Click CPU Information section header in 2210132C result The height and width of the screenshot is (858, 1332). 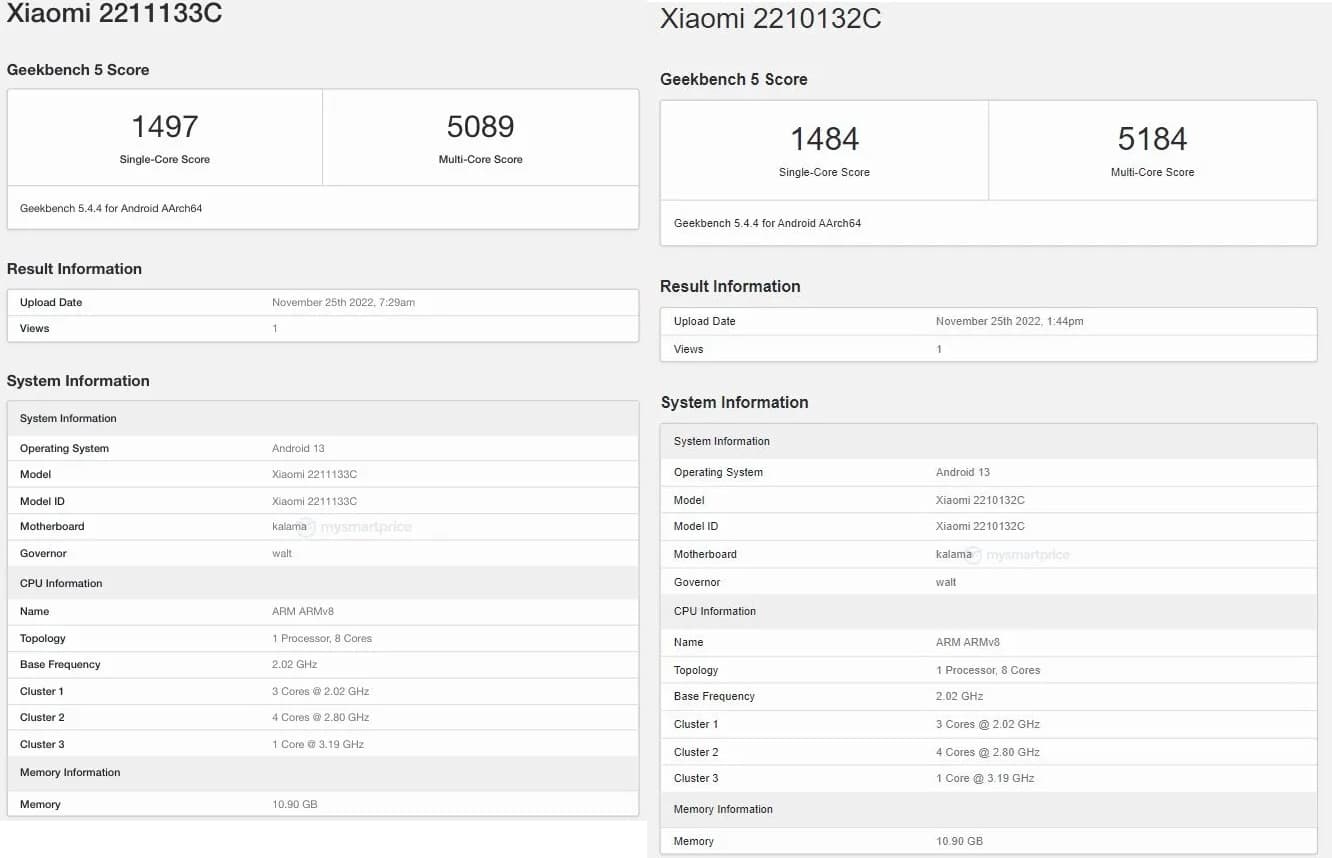(x=988, y=611)
